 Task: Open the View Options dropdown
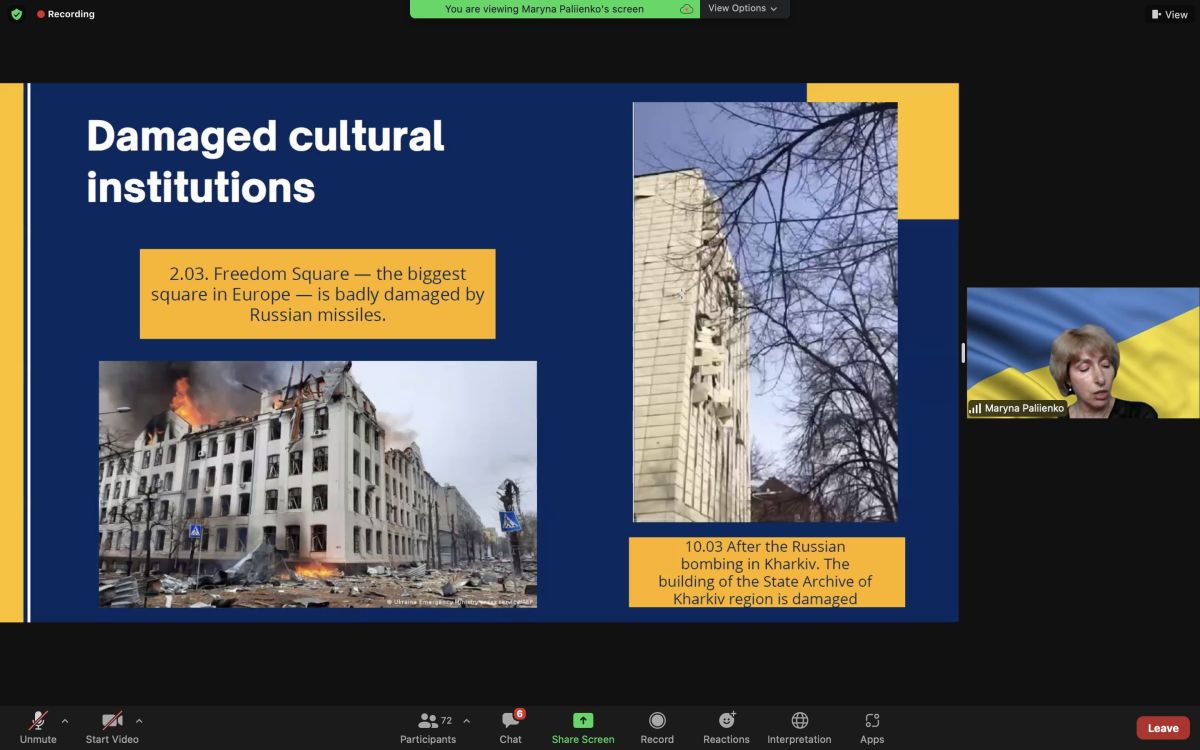pos(743,9)
